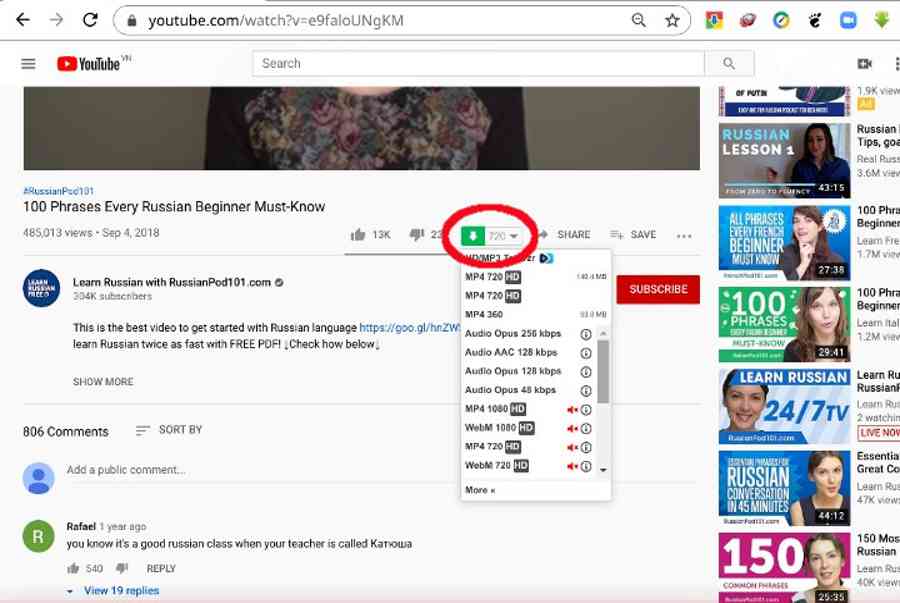Bookmark this page with star icon
The height and width of the screenshot is (603, 900).
[x=672, y=20]
